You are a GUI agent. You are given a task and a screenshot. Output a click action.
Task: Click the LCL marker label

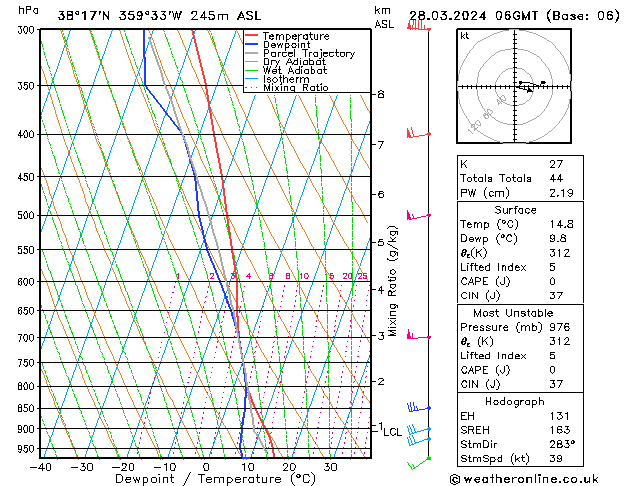click(392, 432)
